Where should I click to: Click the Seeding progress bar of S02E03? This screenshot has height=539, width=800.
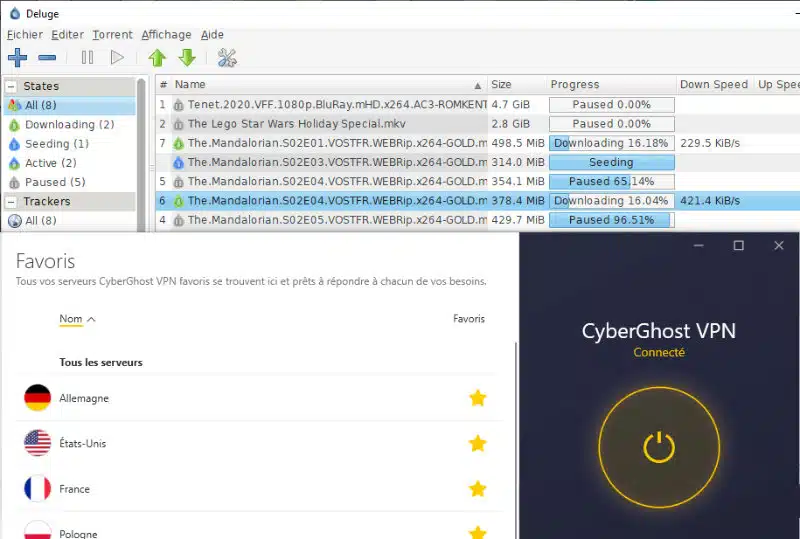pos(612,162)
